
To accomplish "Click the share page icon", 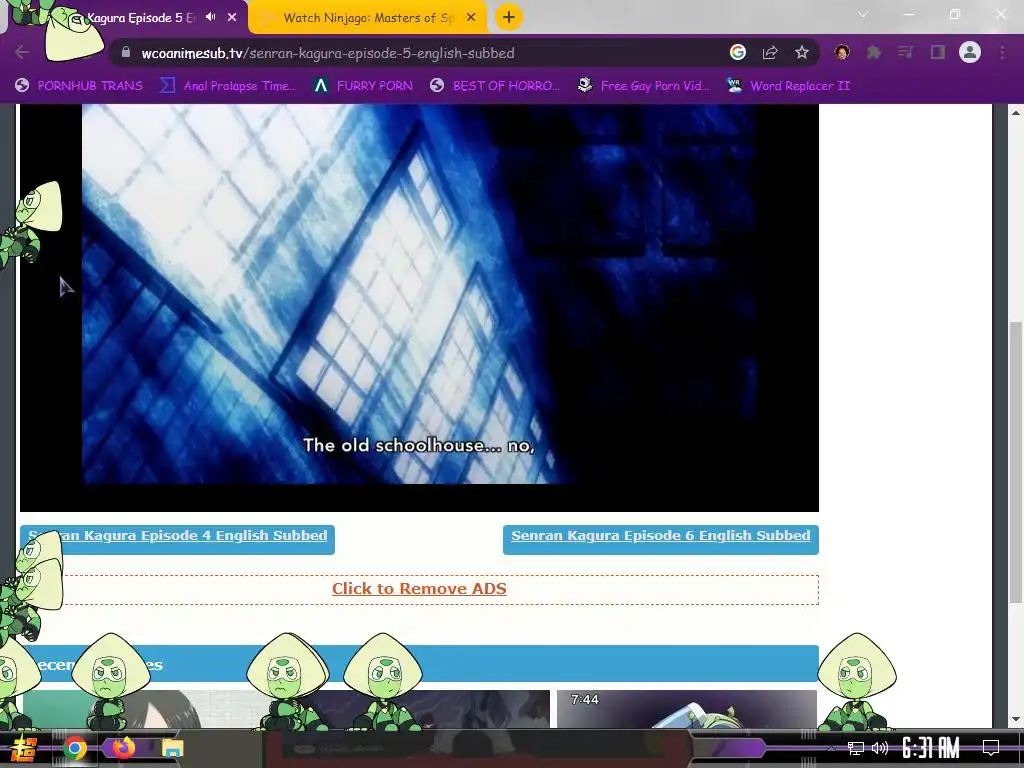I will pos(770,53).
